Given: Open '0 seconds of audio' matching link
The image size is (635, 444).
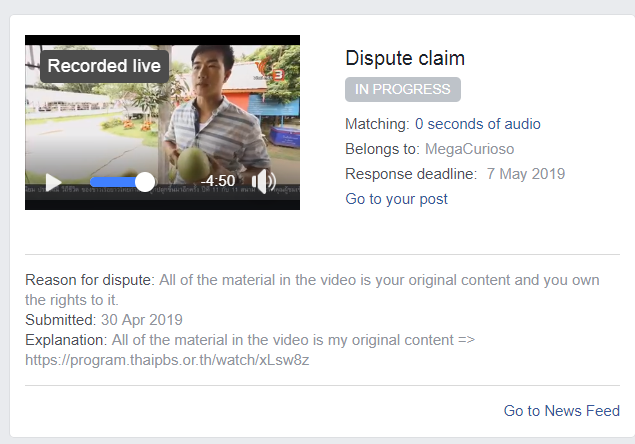Looking at the screenshot, I should [x=478, y=124].
